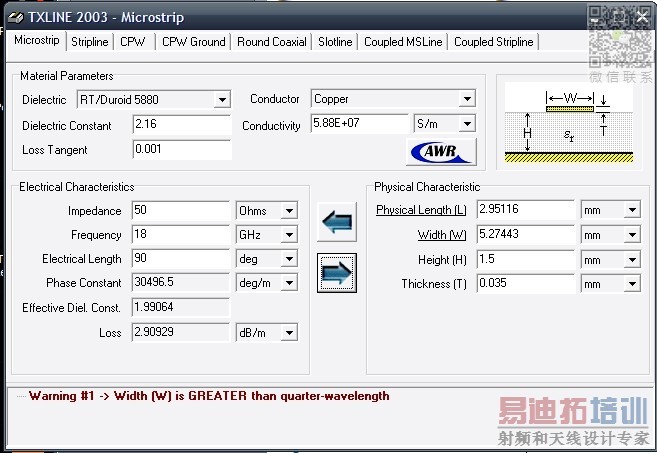Viewport: 657px width, 453px height.
Task: Click the Loss Tangent field 0.001
Action: click(181, 150)
